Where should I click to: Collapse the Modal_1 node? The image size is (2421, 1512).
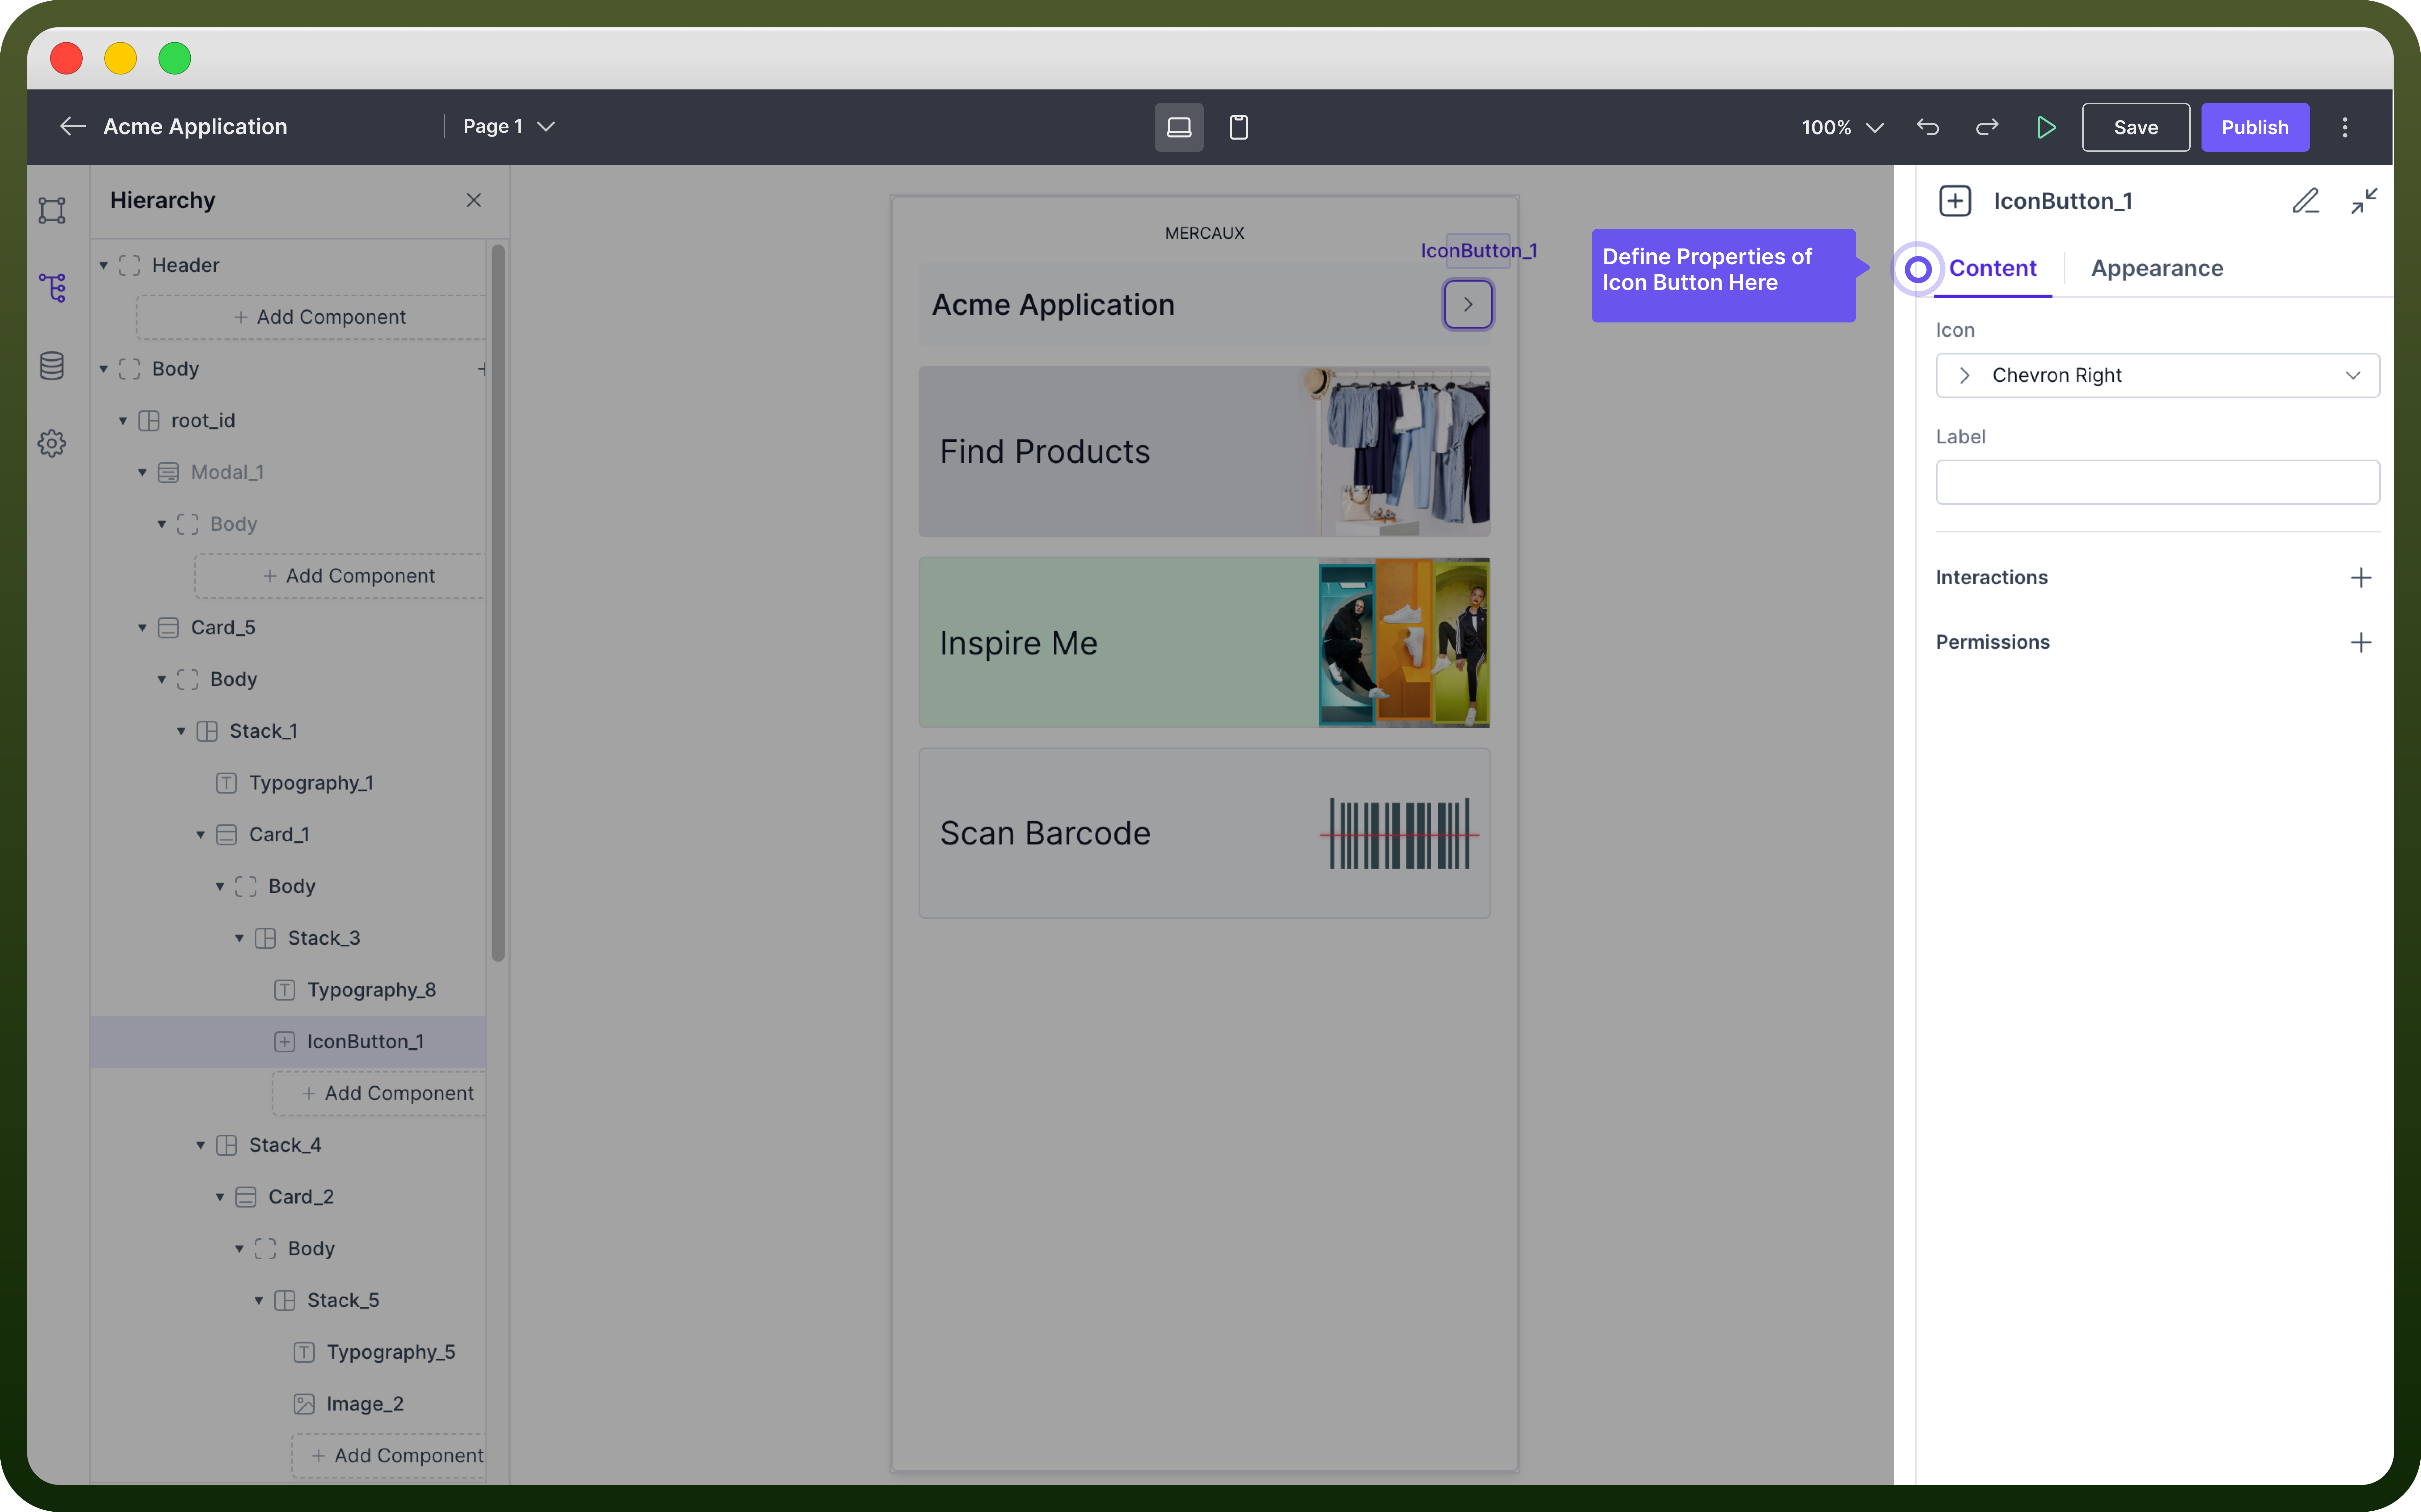(x=142, y=472)
